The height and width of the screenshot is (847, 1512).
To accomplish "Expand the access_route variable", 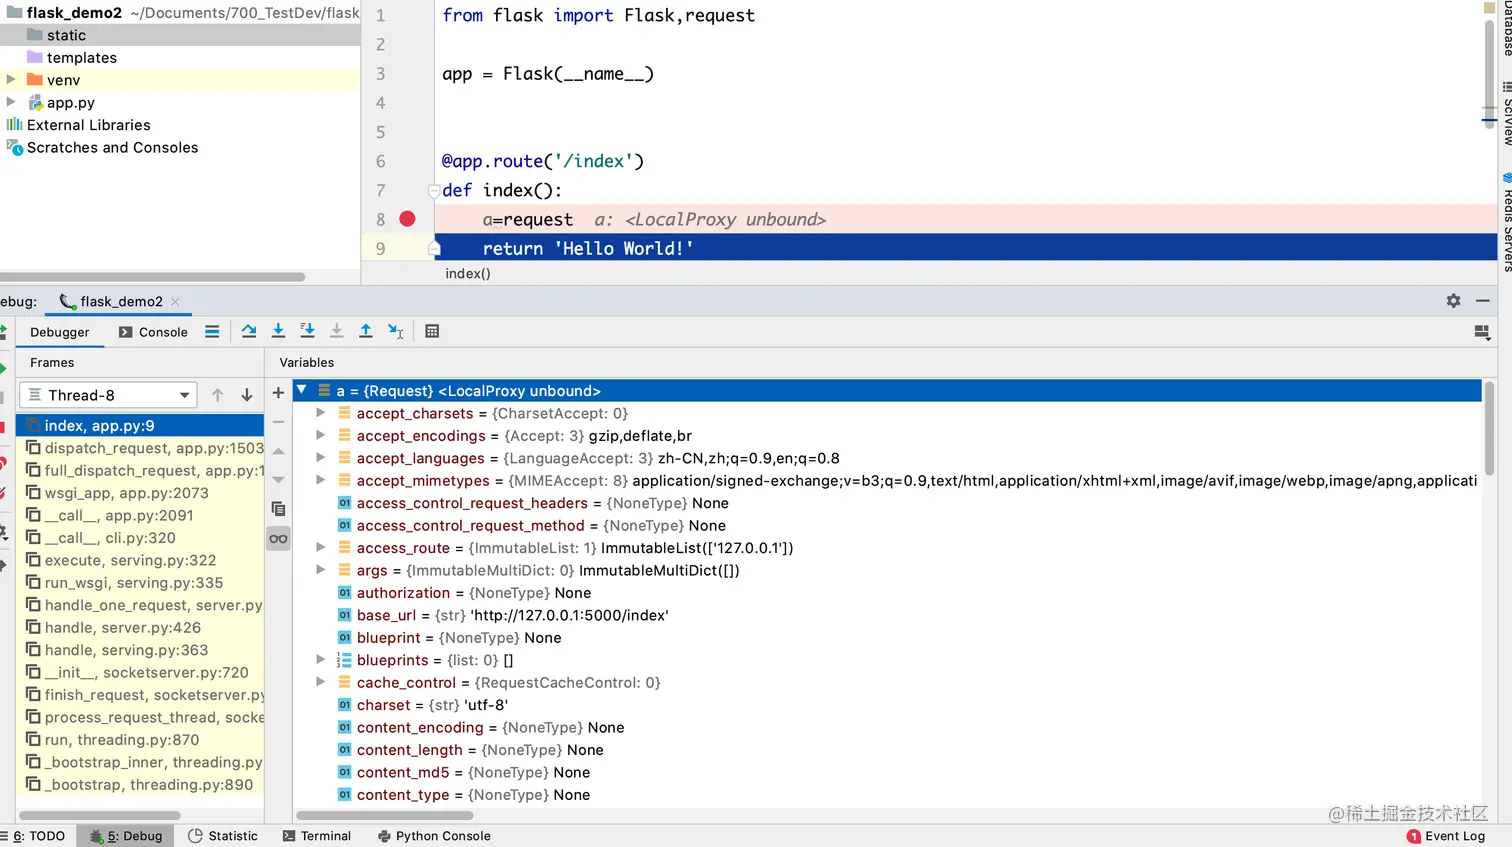I will pyautogui.click(x=320, y=547).
